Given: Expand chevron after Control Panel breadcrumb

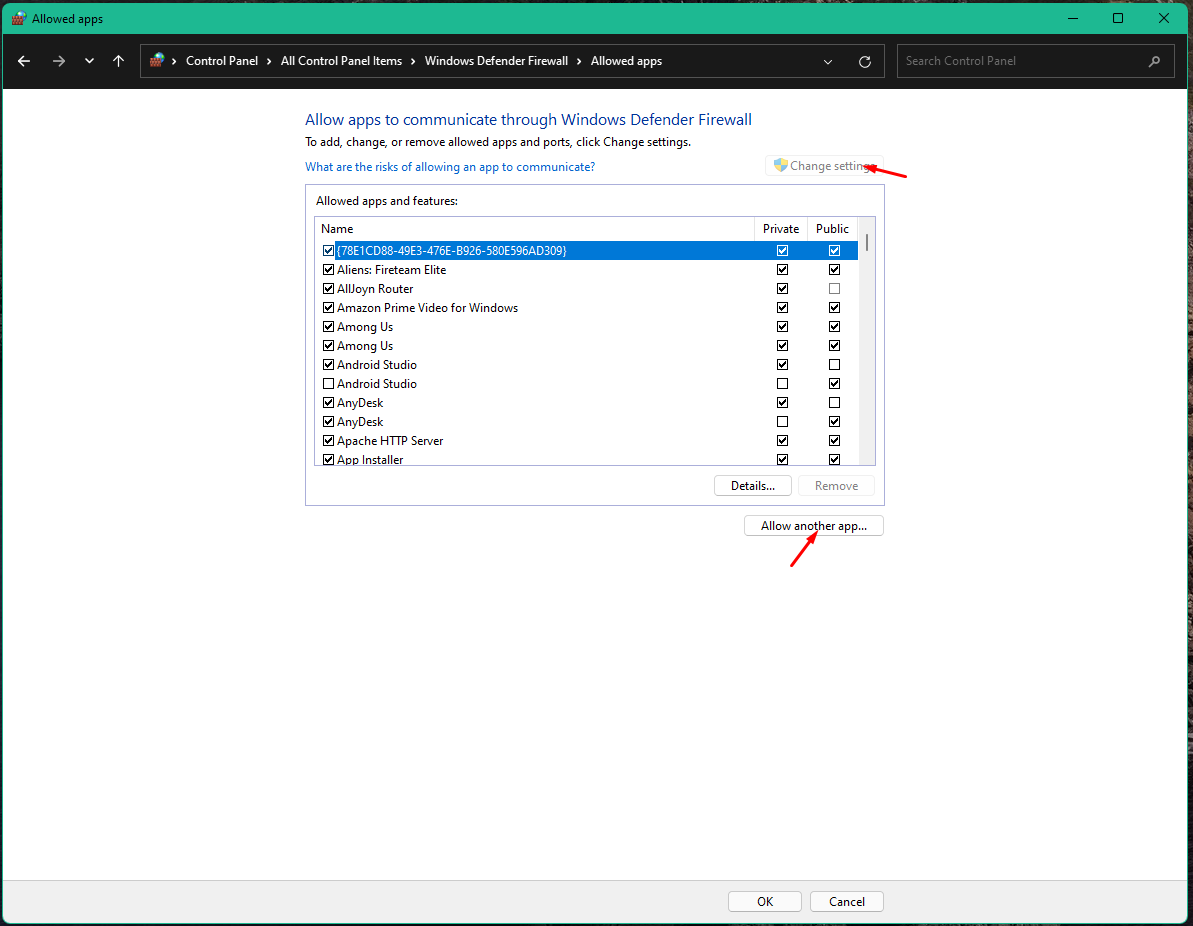Looking at the screenshot, I should [x=269, y=61].
